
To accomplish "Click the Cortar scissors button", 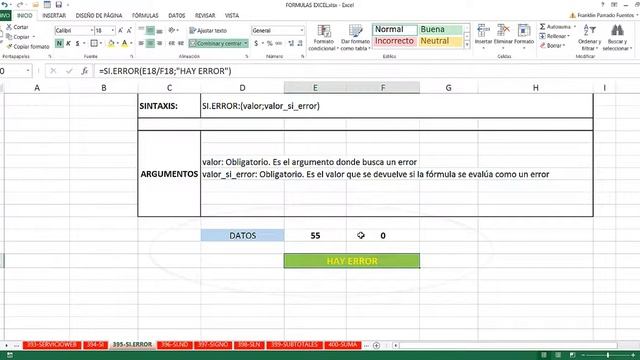I will (17, 27).
